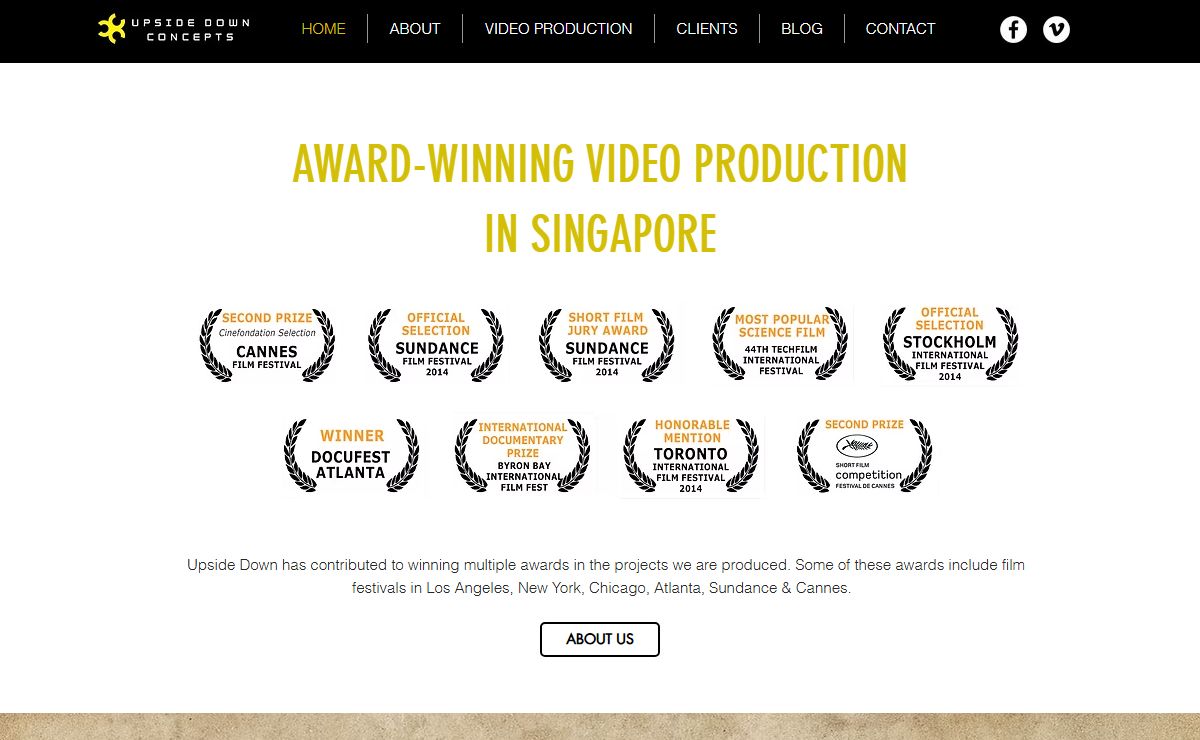The image size is (1200, 740).
Task: Click the Toronto Honorable Mention laurel
Action: [x=691, y=456]
